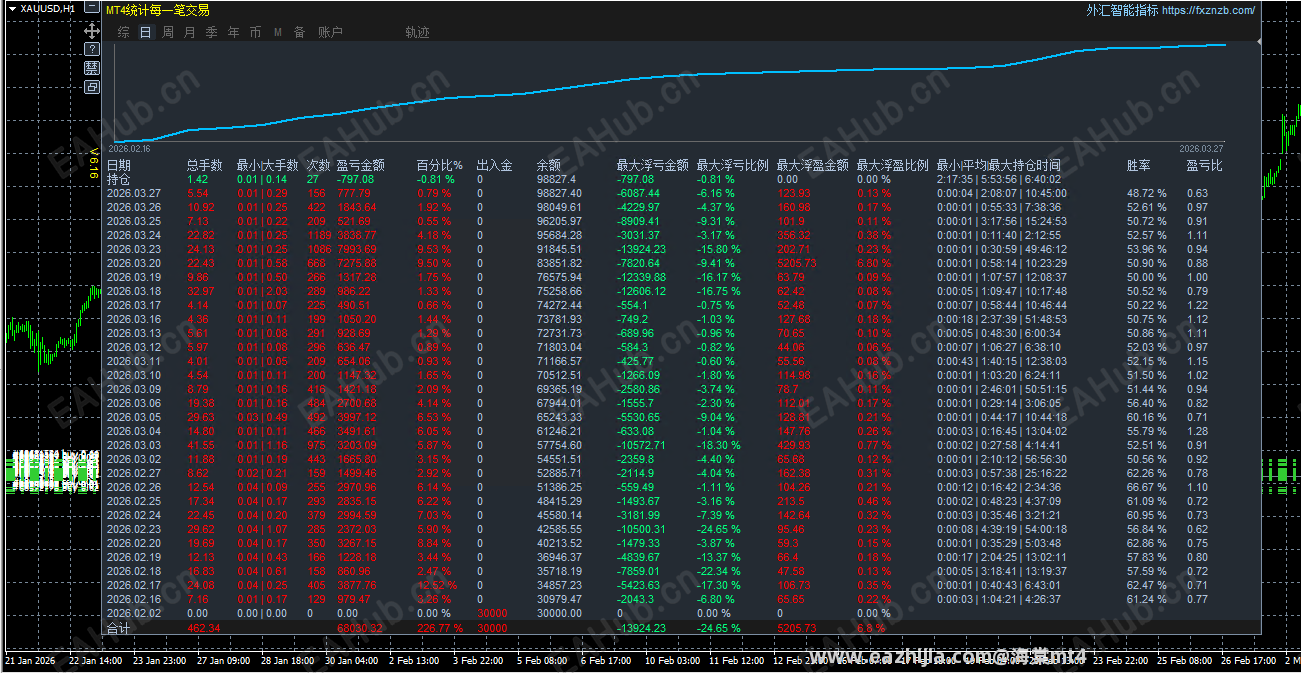Click profit amount 7993.69

358,249
